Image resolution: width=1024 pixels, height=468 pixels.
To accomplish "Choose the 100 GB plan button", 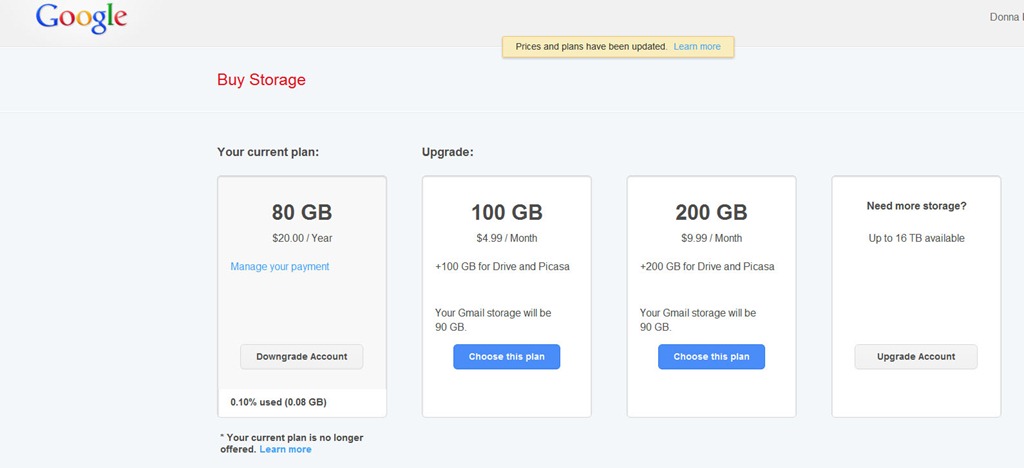I will tap(507, 357).
